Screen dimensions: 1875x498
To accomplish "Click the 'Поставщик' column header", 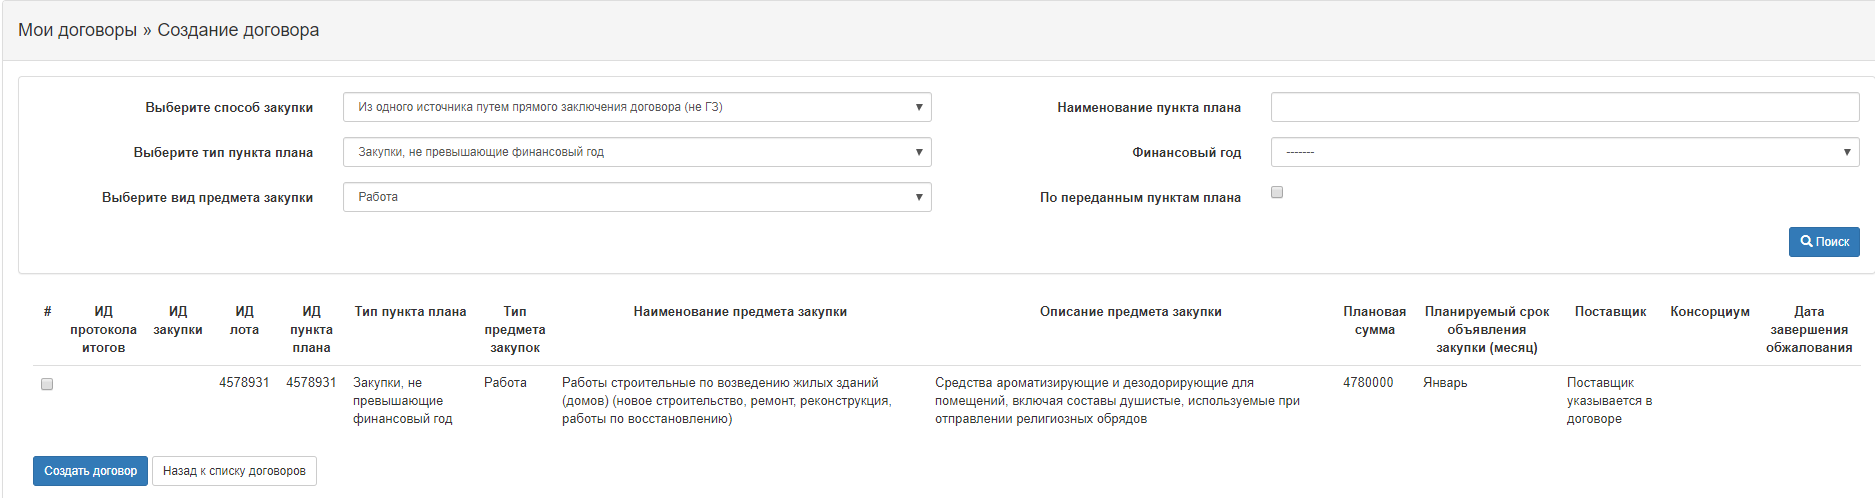I will (1610, 312).
